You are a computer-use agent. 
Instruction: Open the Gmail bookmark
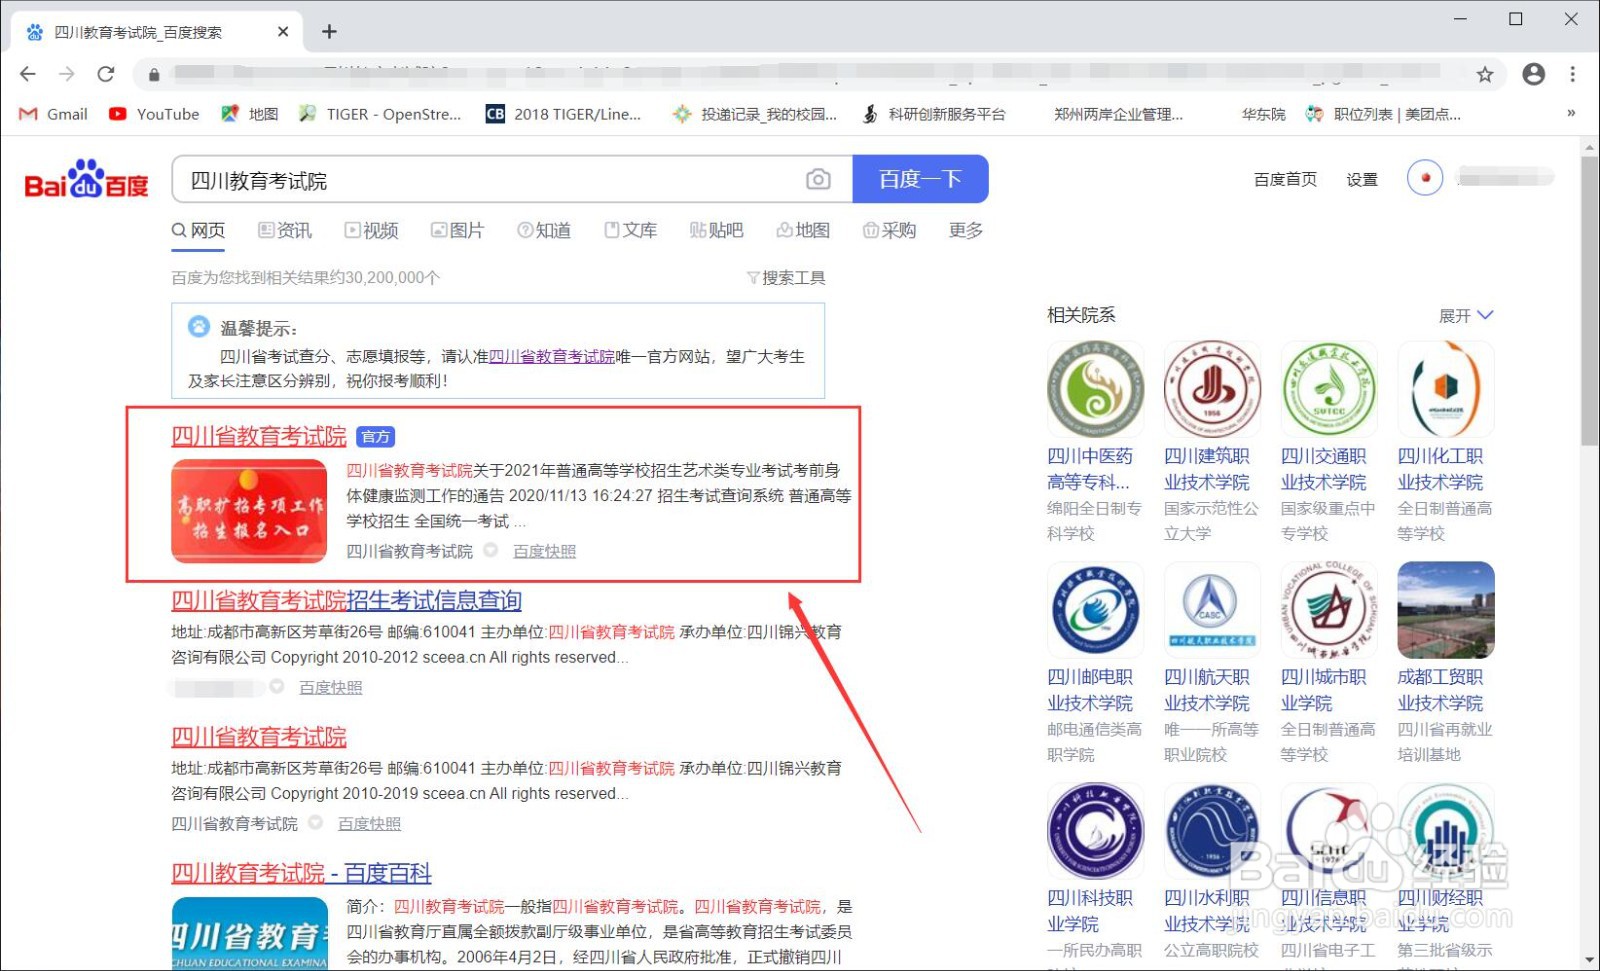coord(54,114)
